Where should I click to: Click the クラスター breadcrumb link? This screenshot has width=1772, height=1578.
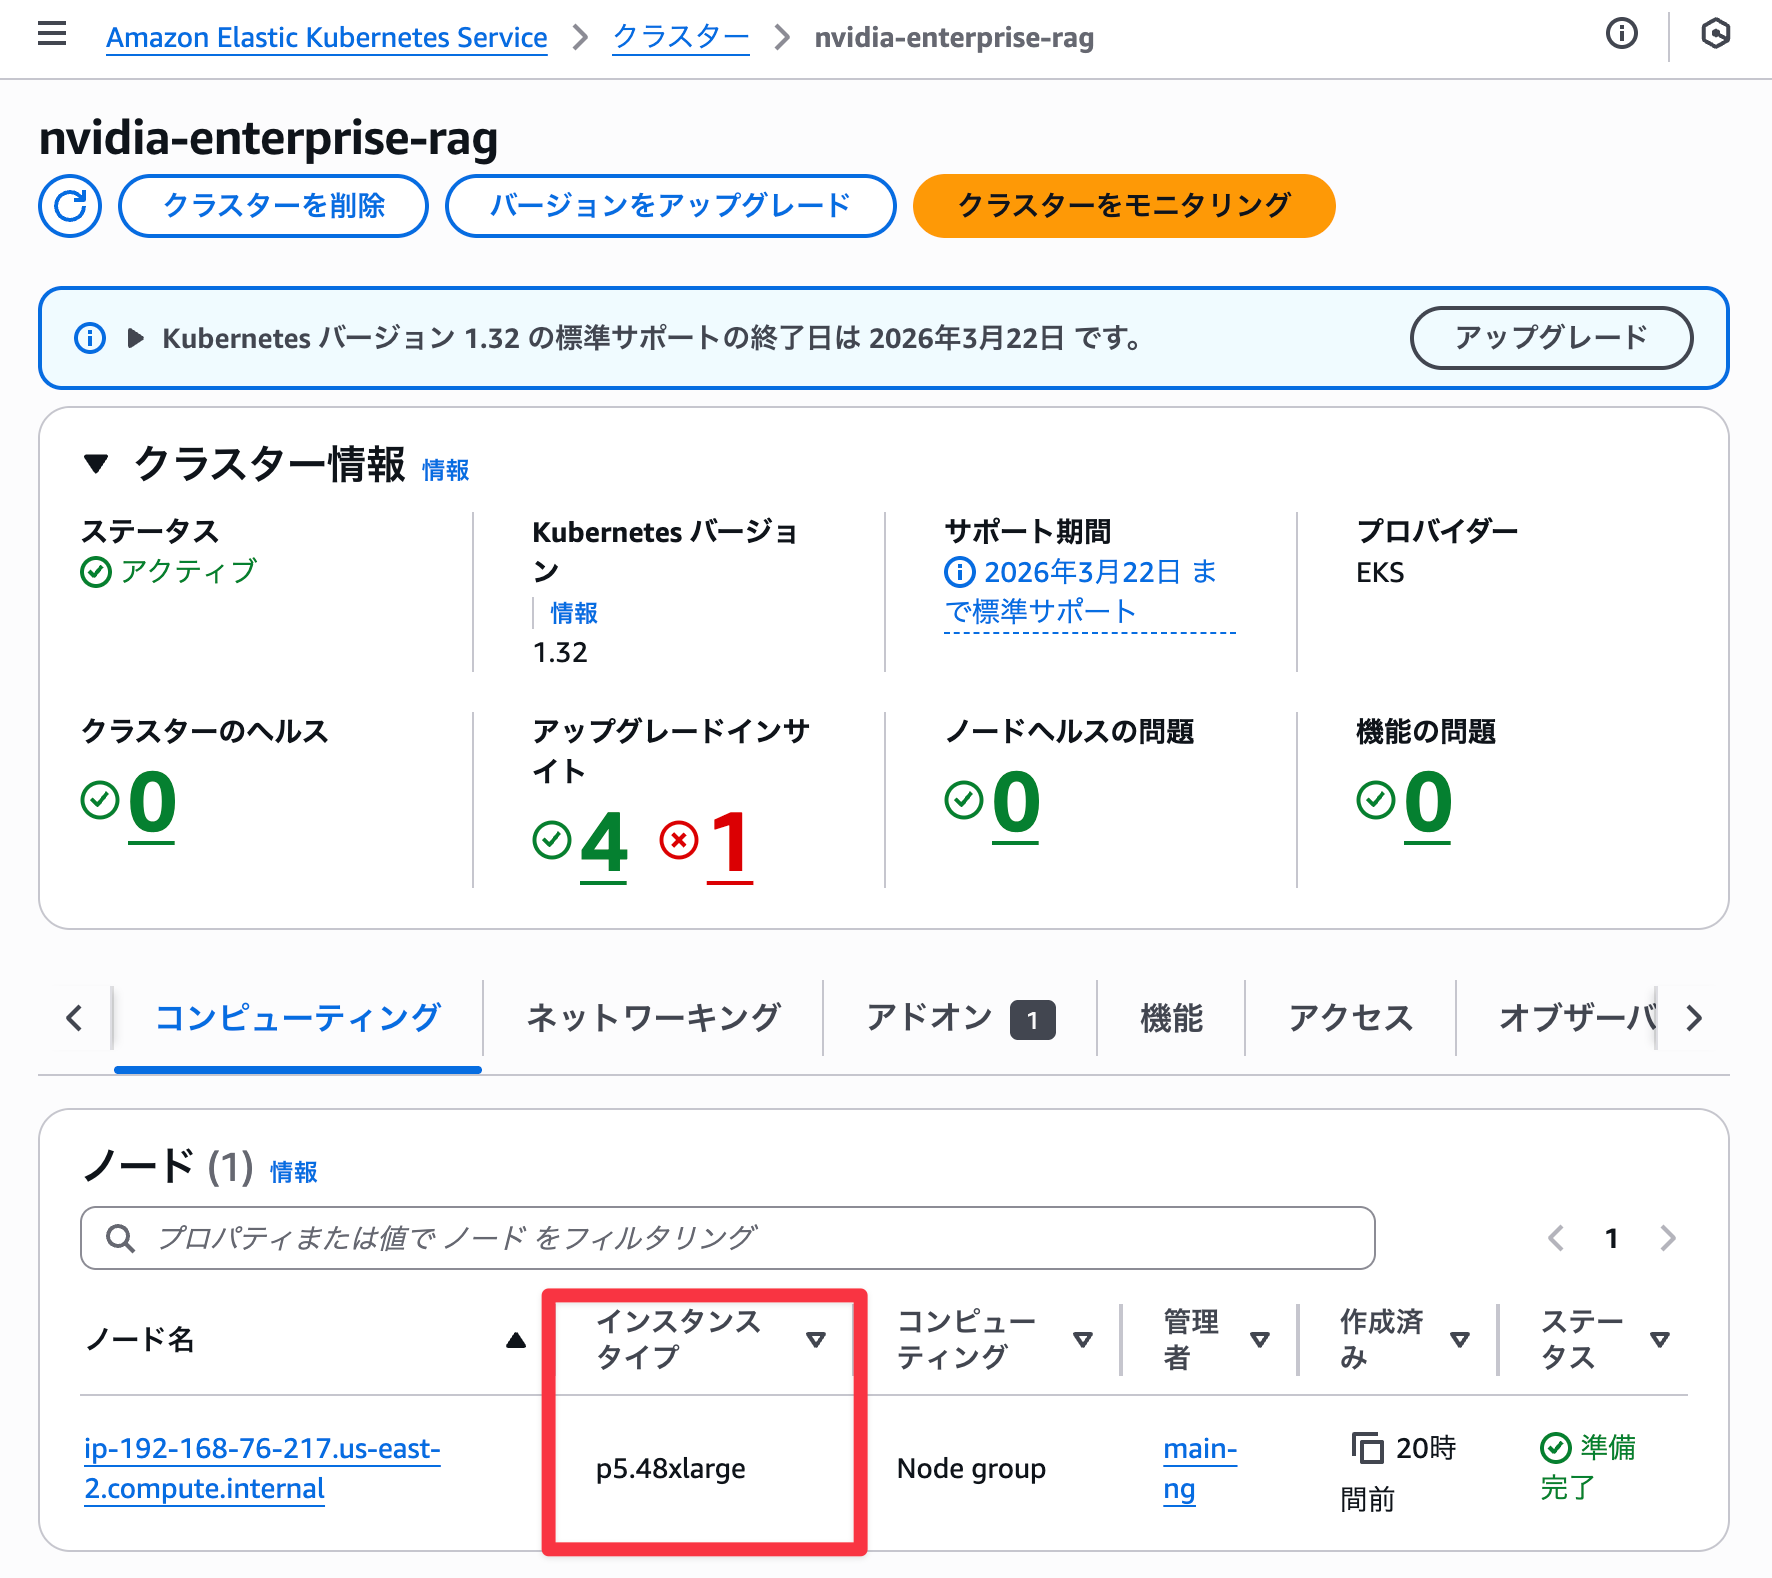point(680,37)
